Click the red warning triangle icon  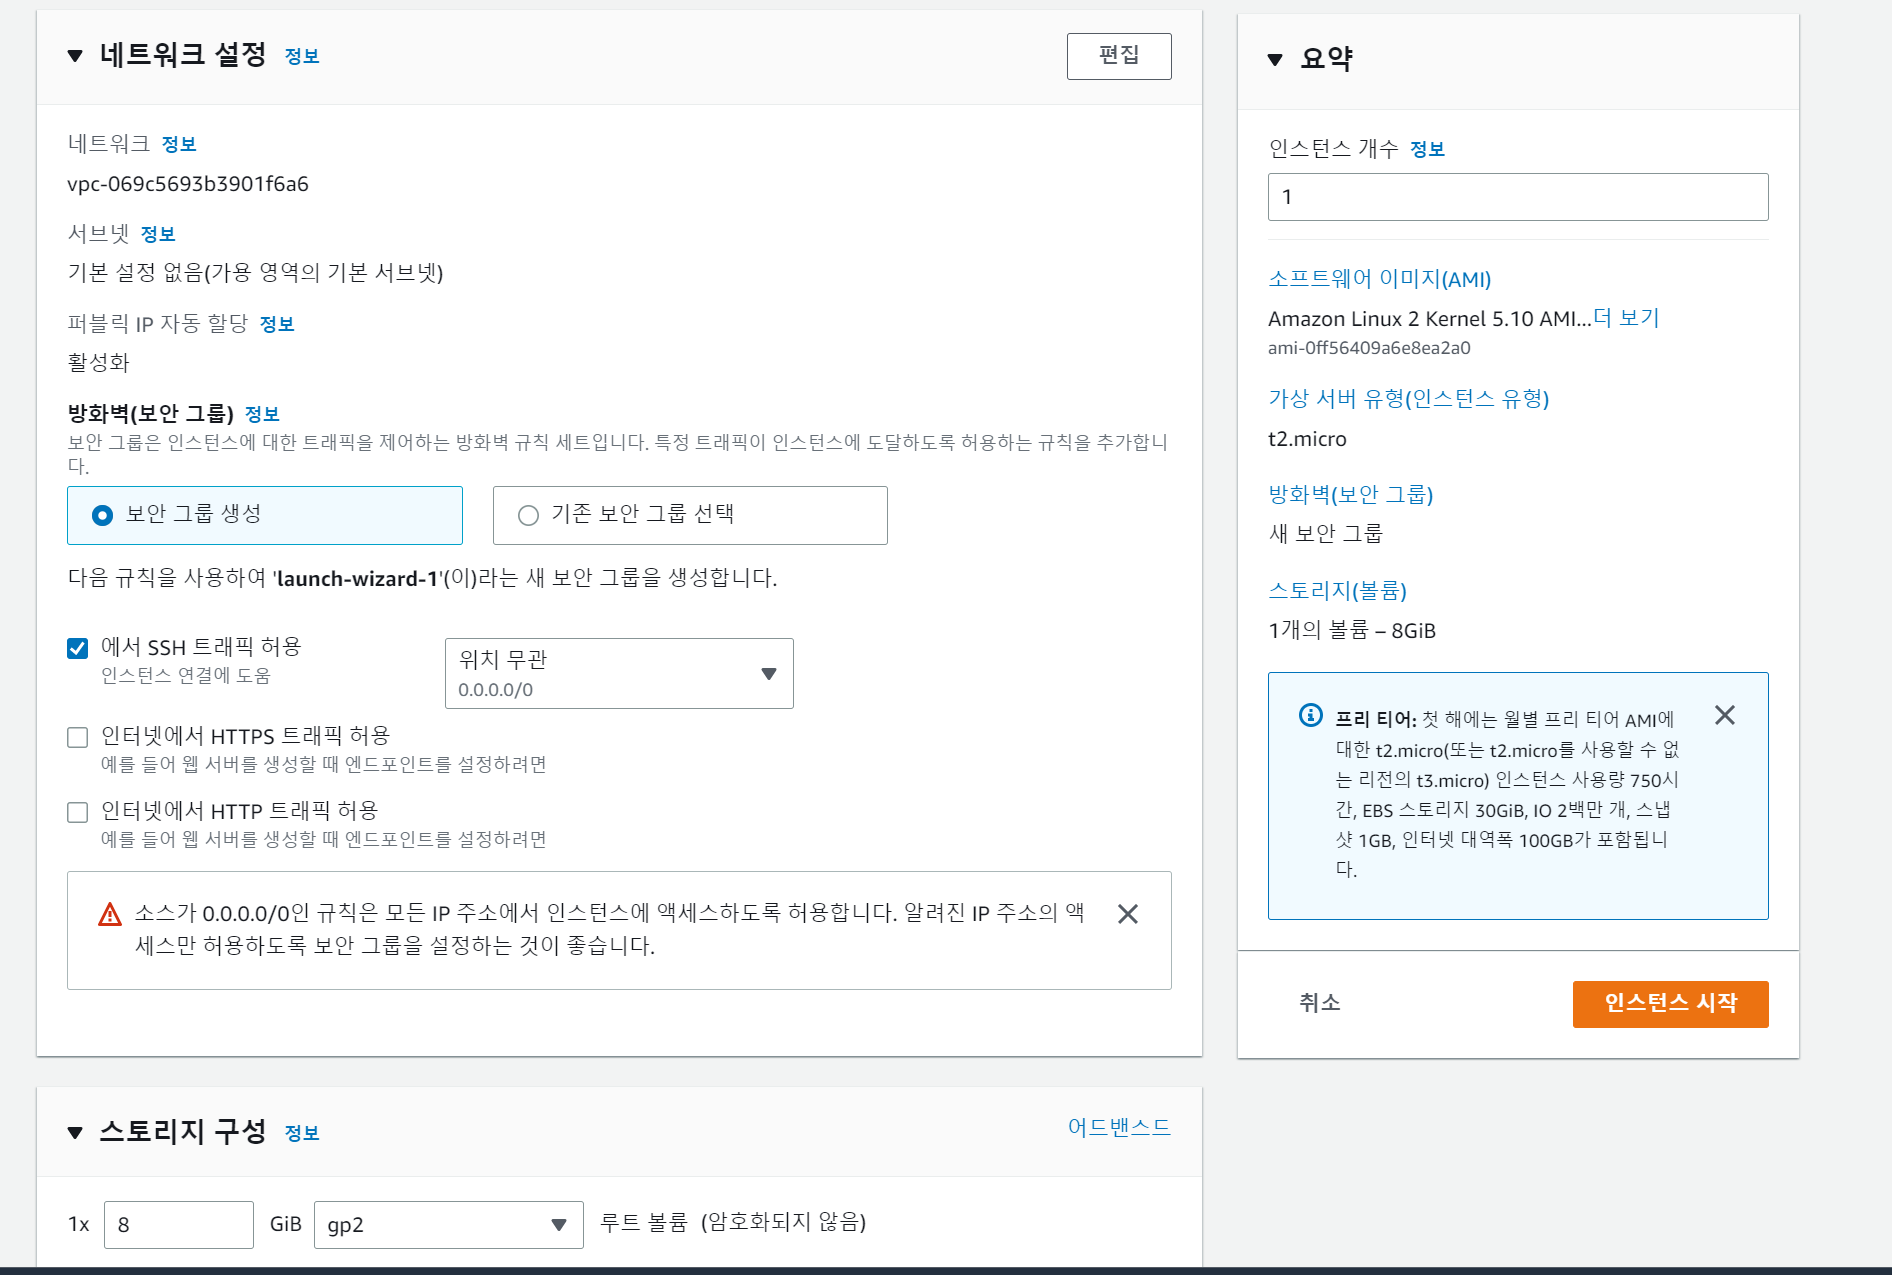pos(110,914)
